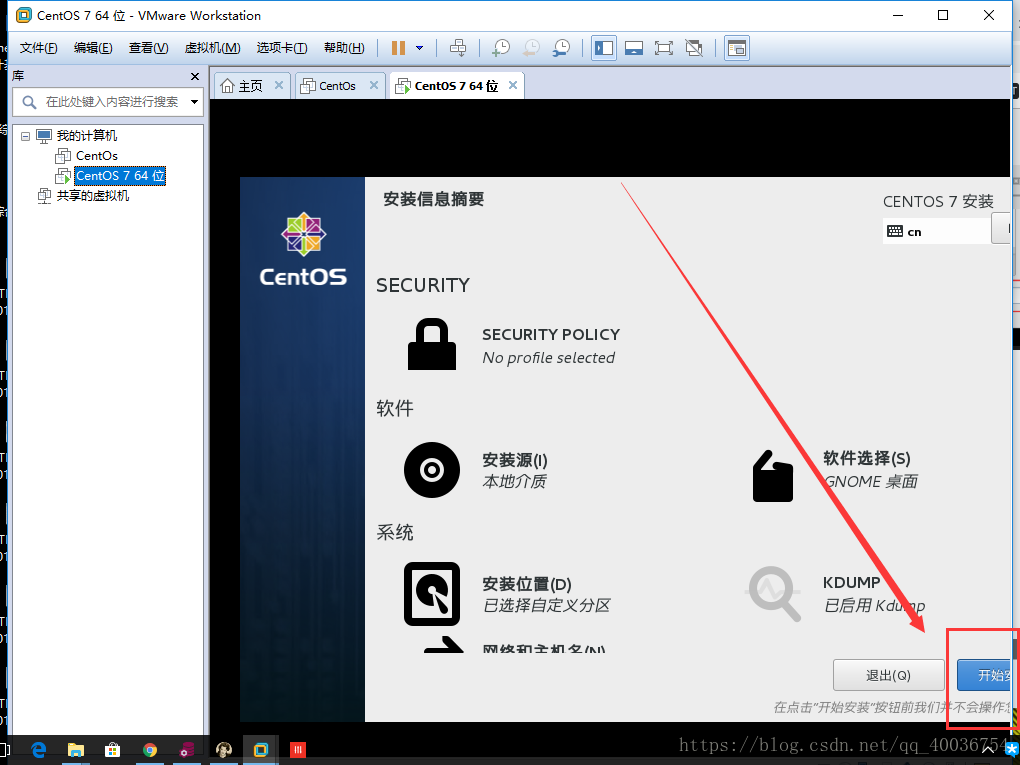Open 软件选择(S) package icon
The width and height of the screenshot is (1020, 765).
tap(773, 476)
